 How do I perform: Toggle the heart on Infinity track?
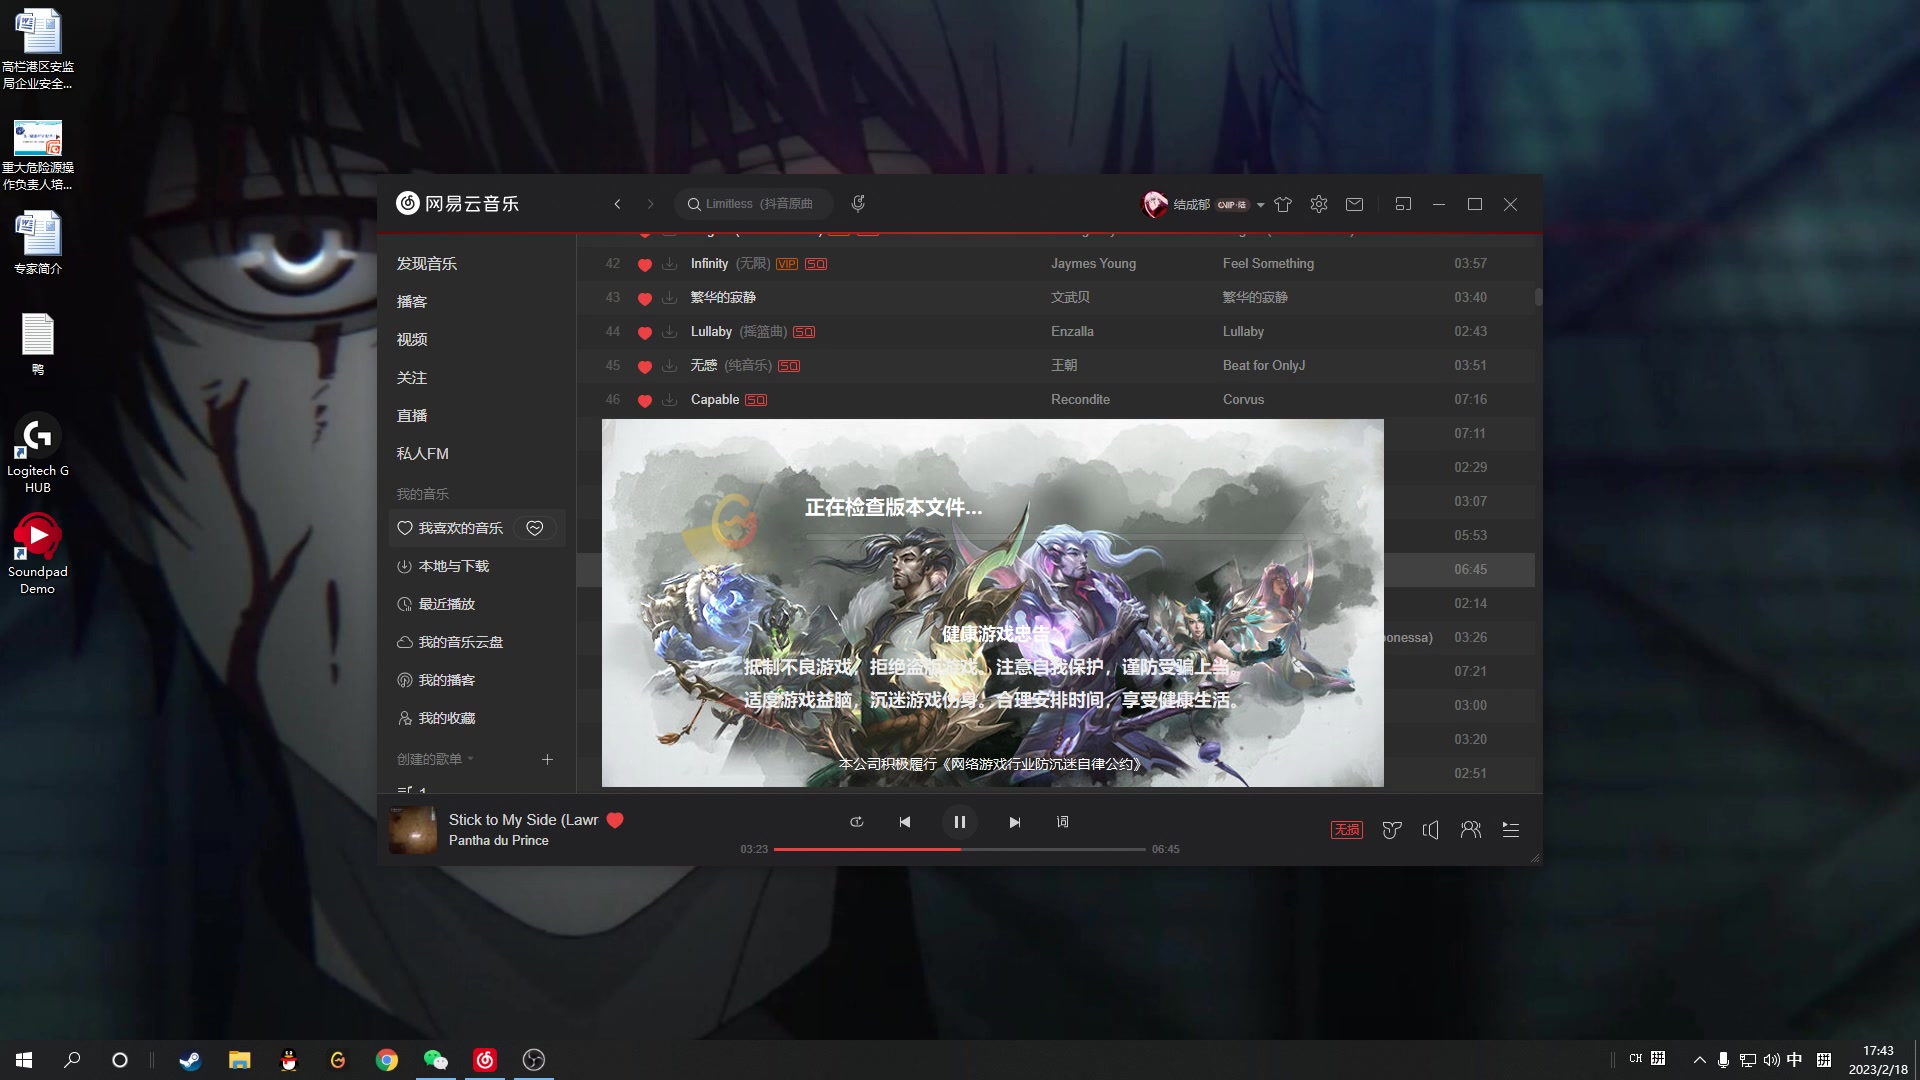(645, 265)
